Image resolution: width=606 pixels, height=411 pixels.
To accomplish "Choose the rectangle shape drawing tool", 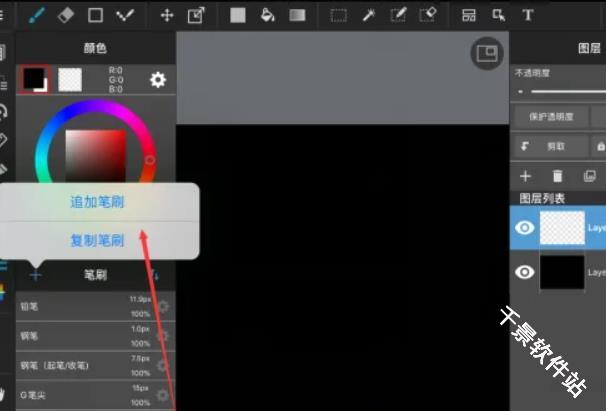I will (x=95, y=15).
